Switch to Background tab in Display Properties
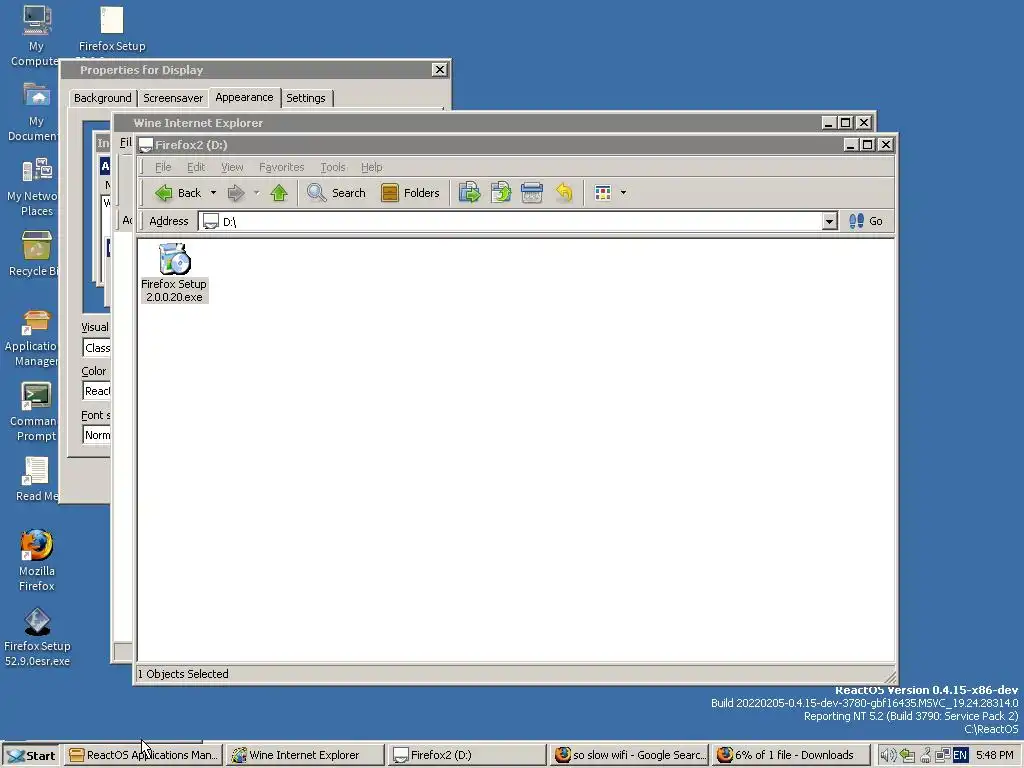Screen dimensions: 1024x768 click(x=103, y=98)
